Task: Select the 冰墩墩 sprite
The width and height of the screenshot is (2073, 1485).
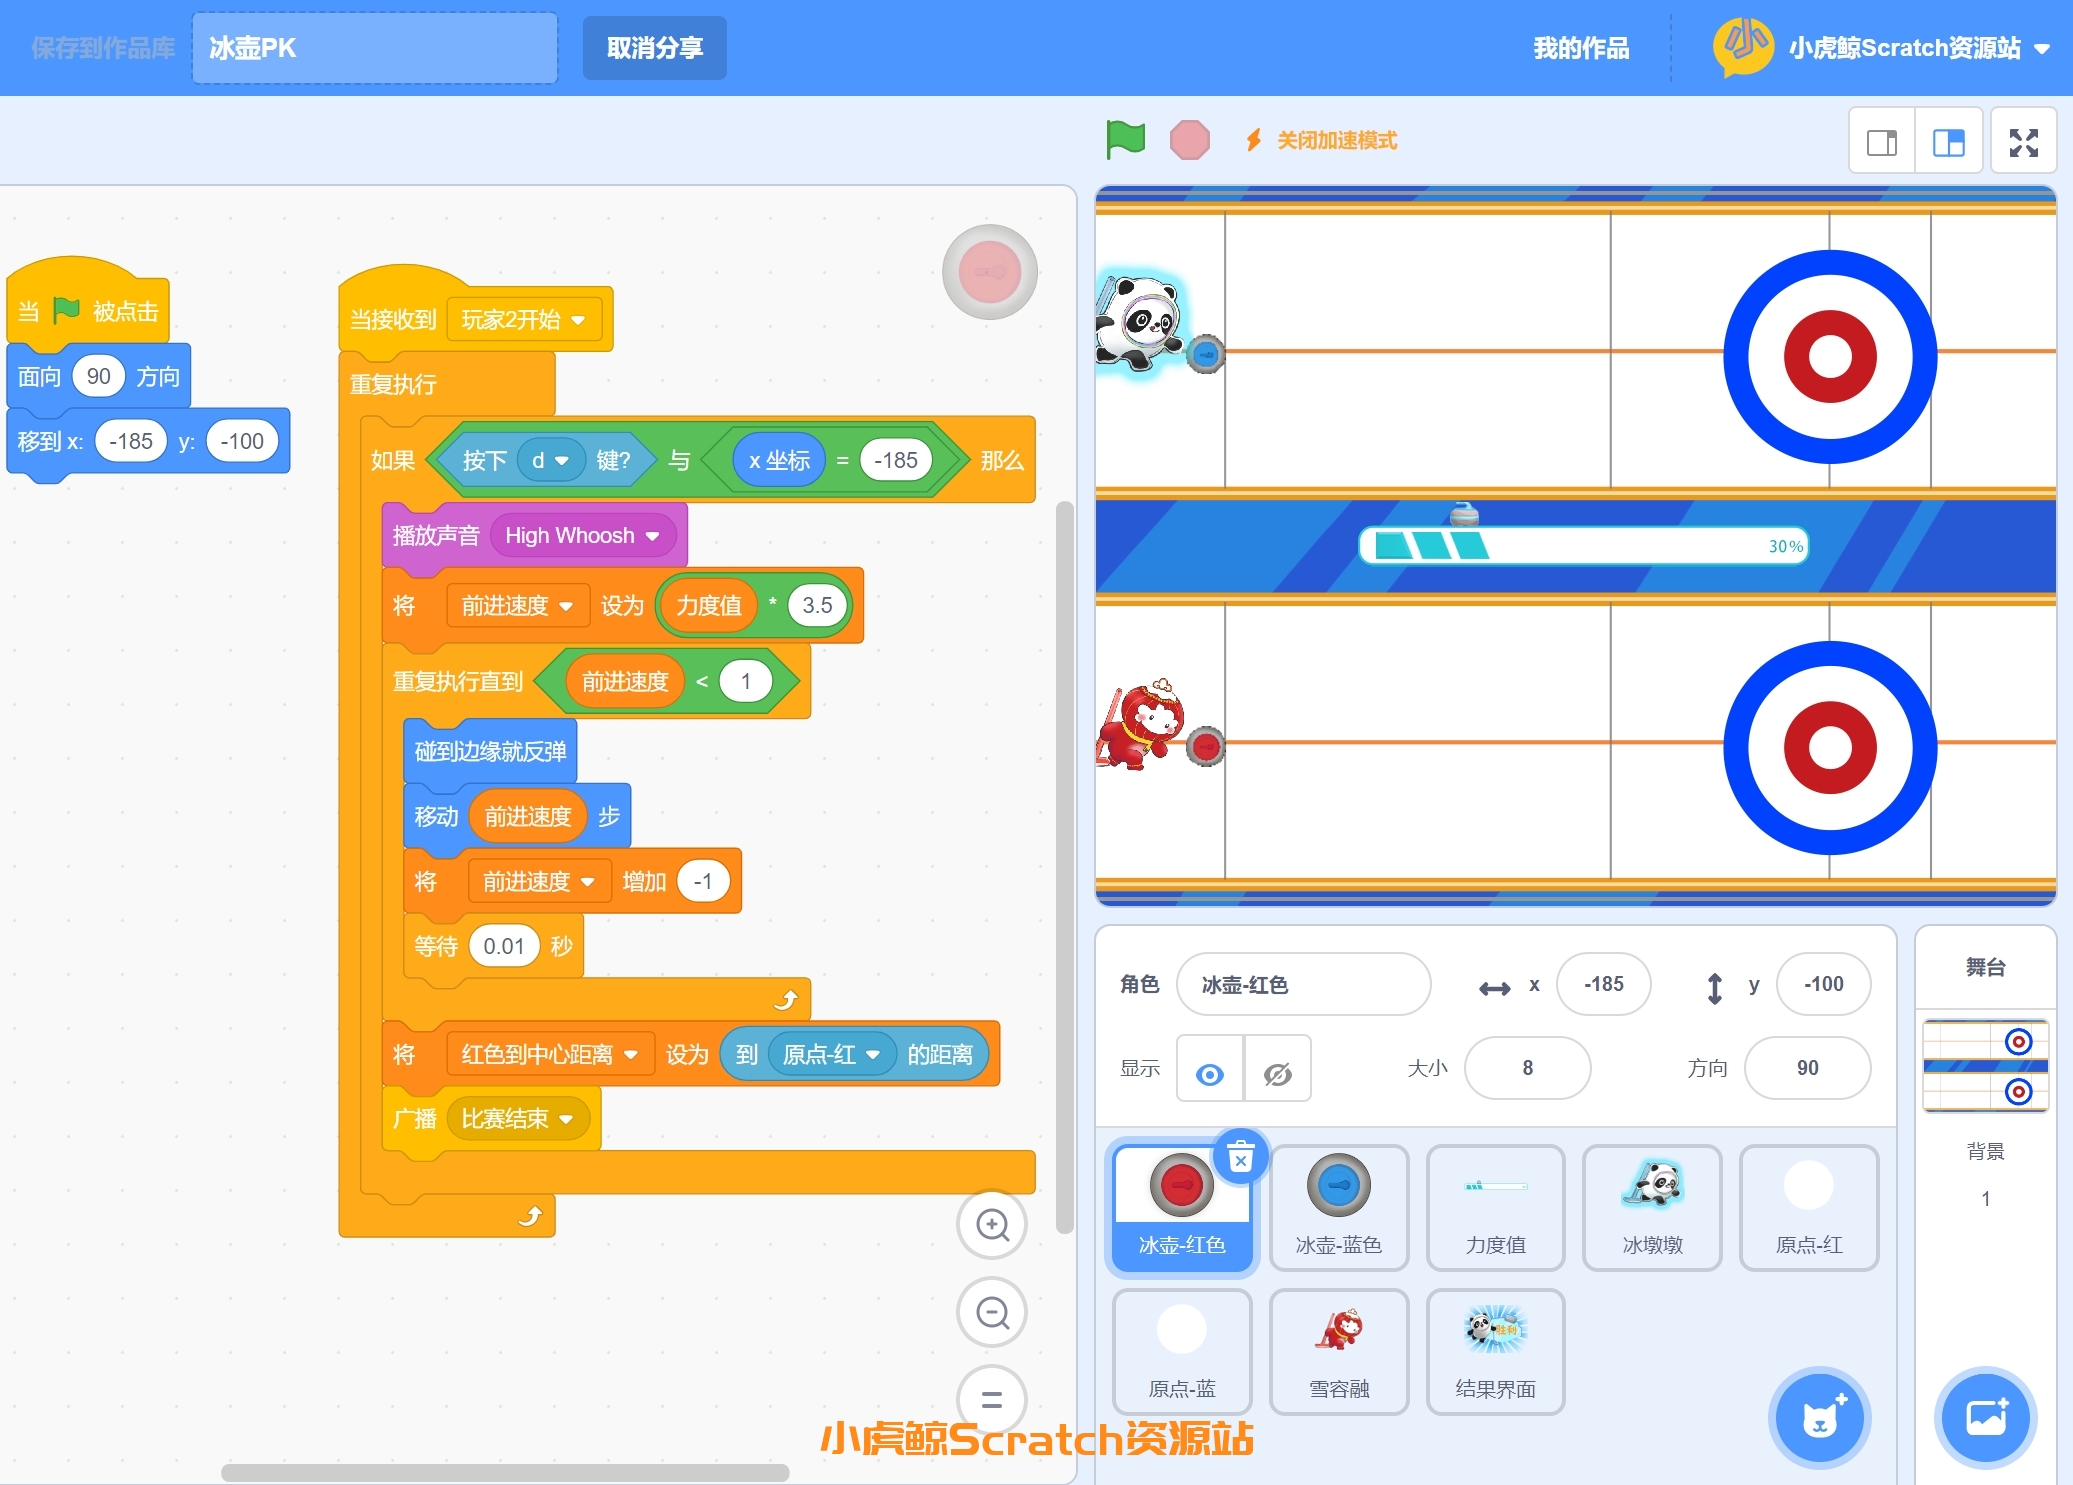Action: pyautogui.click(x=1652, y=1208)
